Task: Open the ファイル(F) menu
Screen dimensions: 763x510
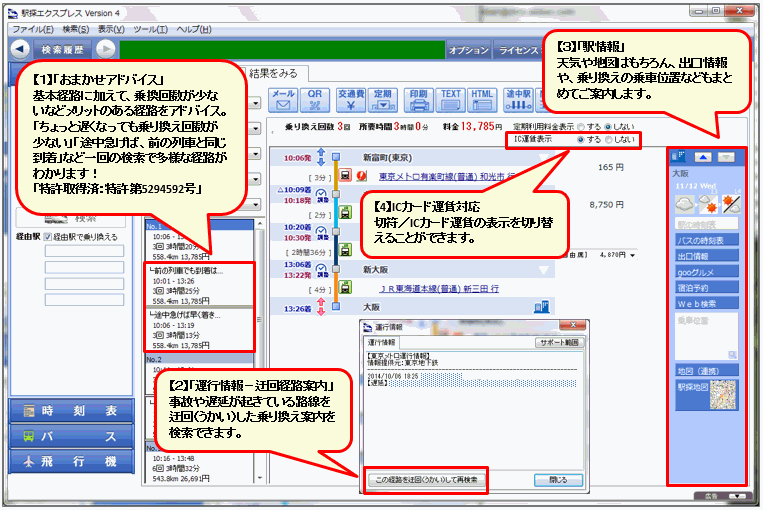Action: pyautogui.click(x=33, y=30)
